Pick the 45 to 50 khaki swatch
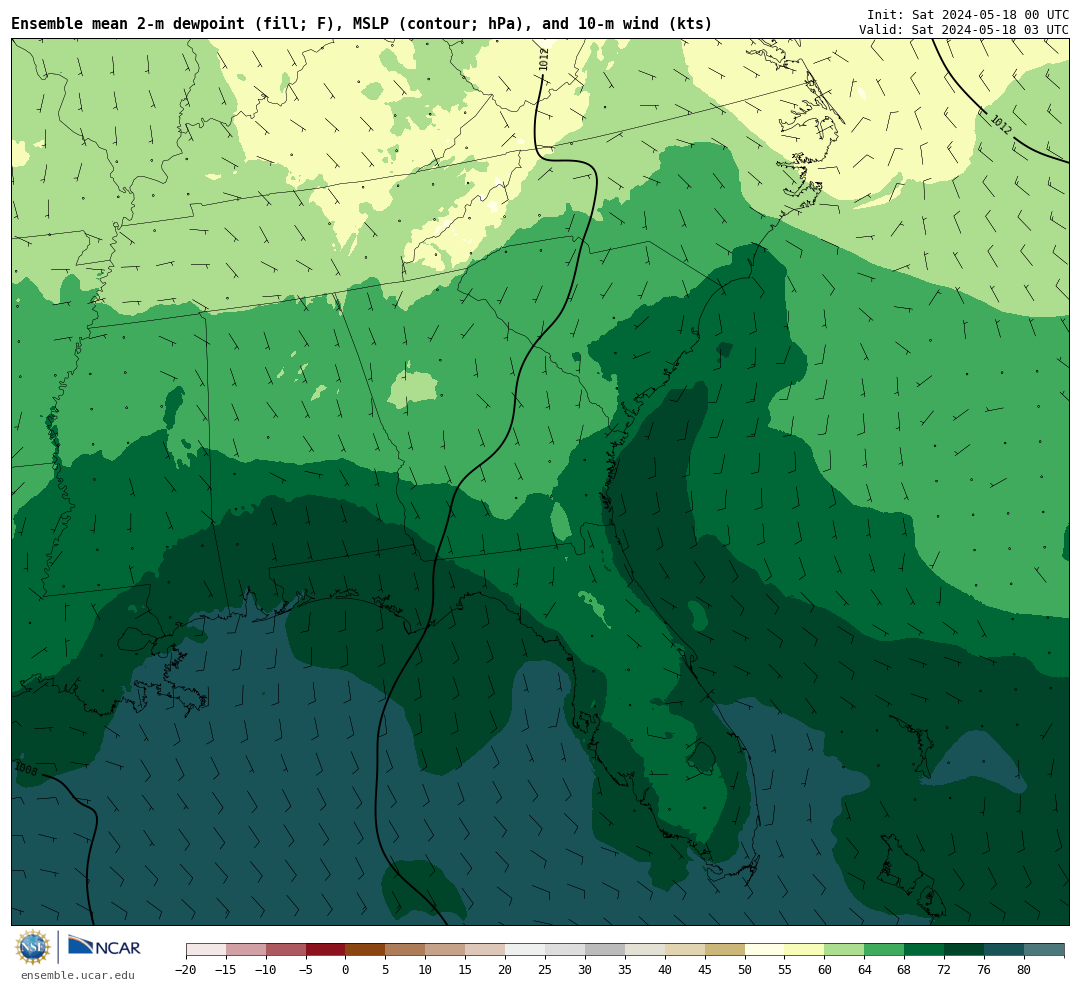The width and height of the screenshot is (1080, 988). pos(725,950)
